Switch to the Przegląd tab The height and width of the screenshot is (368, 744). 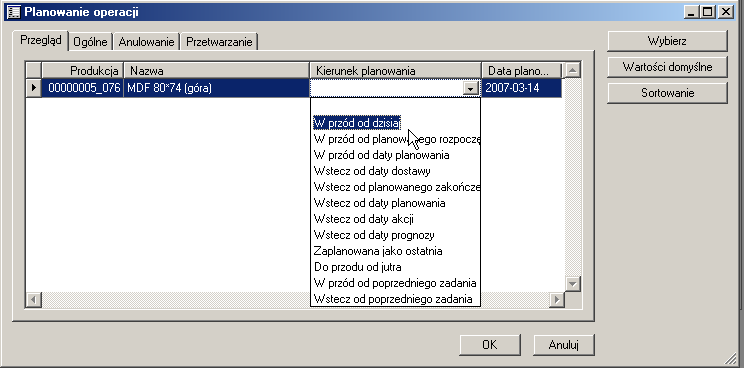click(x=41, y=40)
